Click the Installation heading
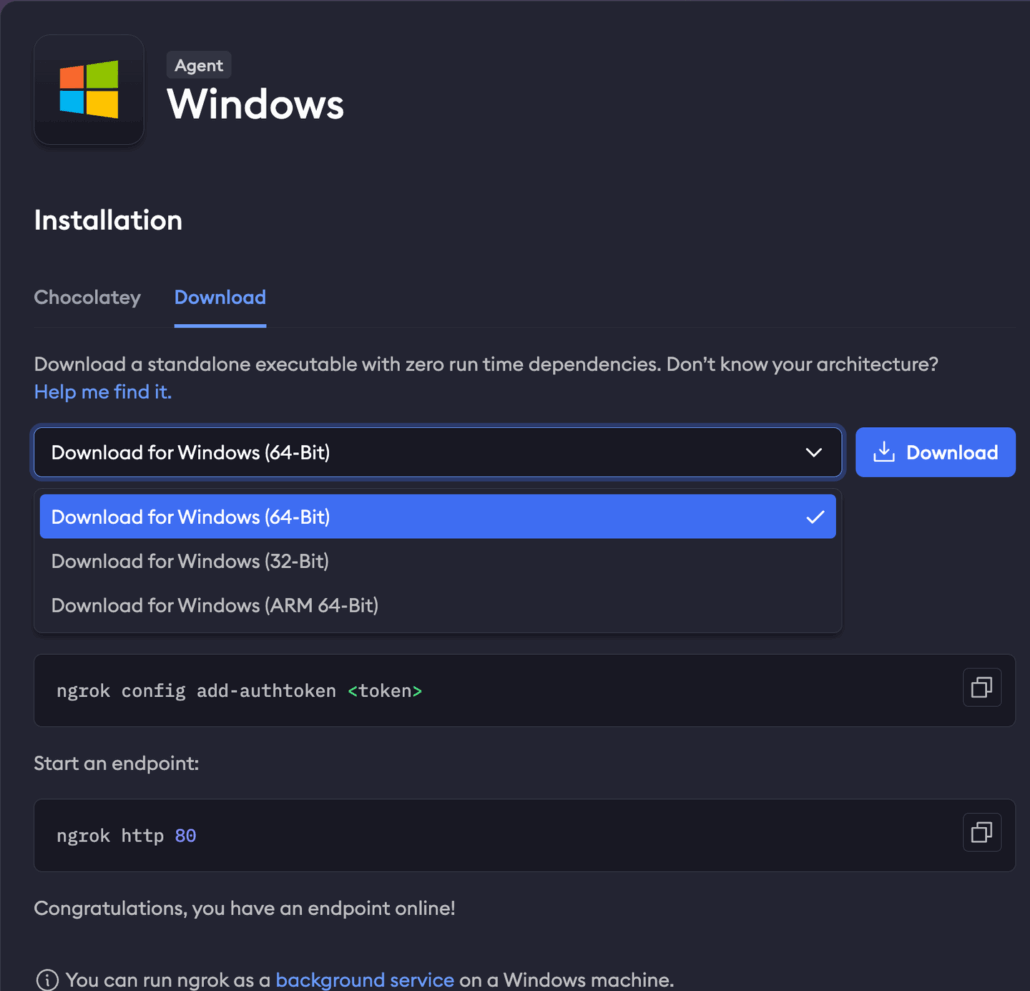Viewport: 1030px width, 991px height. (x=108, y=220)
